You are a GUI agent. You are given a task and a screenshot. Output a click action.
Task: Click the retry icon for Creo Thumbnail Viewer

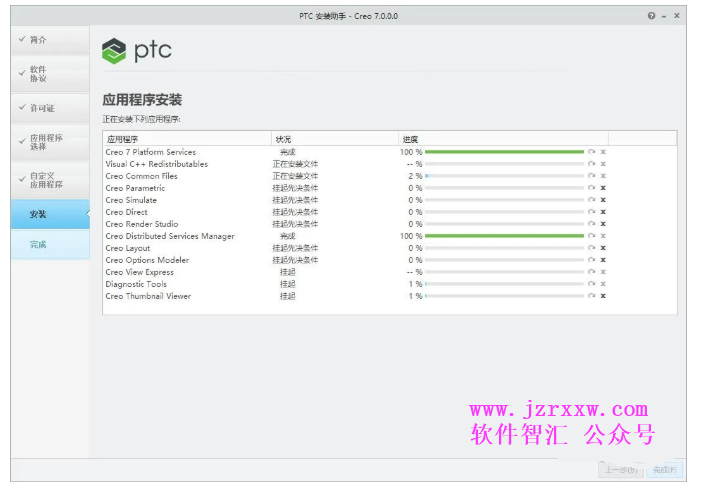pyautogui.click(x=592, y=296)
